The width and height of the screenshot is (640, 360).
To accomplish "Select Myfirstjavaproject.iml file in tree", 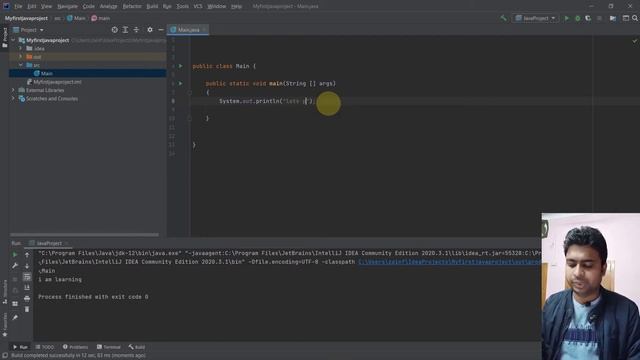I will click(54, 82).
